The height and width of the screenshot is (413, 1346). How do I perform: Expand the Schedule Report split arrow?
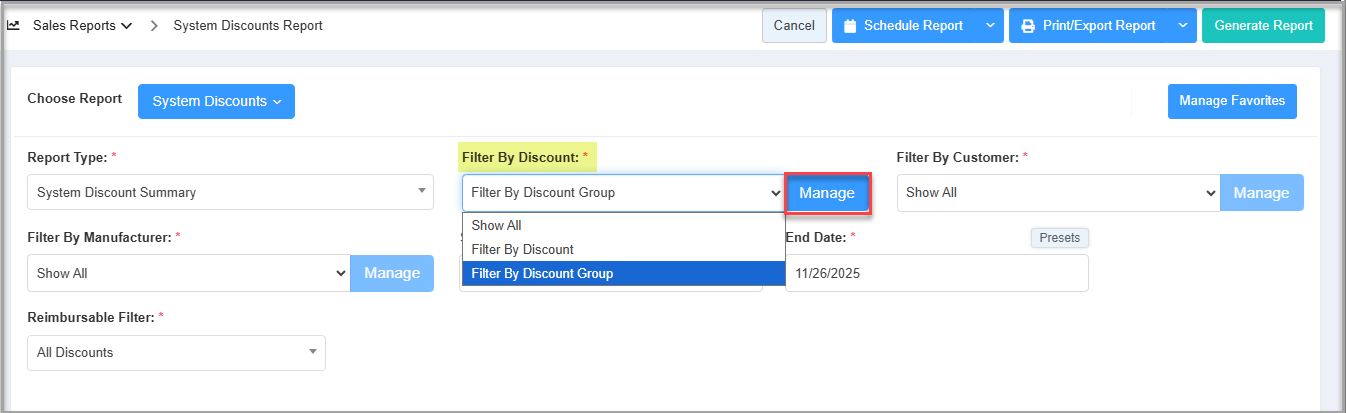tap(989, 26)
